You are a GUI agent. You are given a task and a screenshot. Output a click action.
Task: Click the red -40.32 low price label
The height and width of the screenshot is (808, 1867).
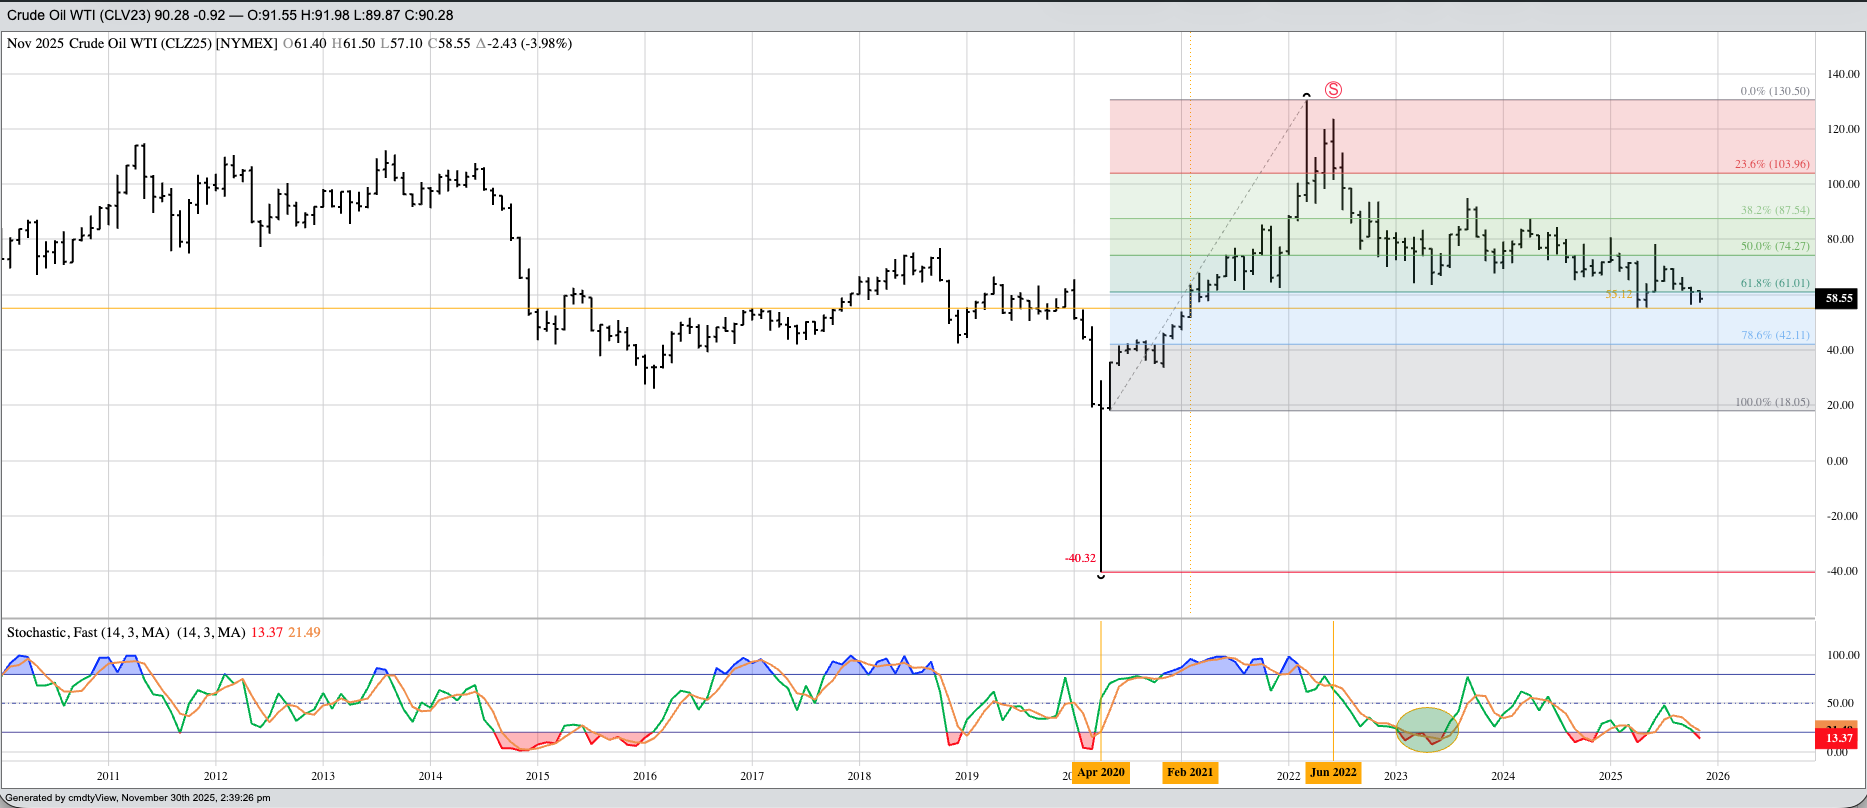pos(1080,558)
